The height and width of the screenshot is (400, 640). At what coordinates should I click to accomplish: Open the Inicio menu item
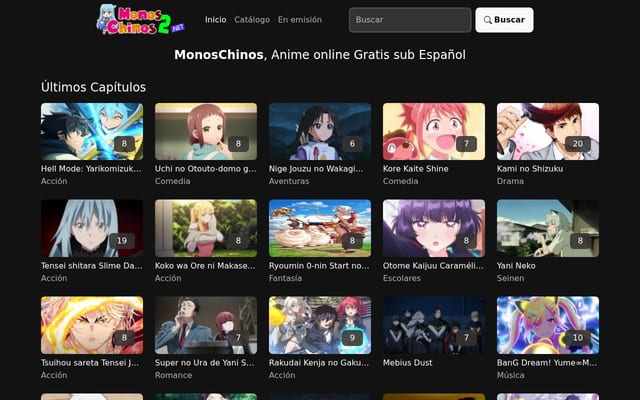pyautogui.click(x=216, y=20)
